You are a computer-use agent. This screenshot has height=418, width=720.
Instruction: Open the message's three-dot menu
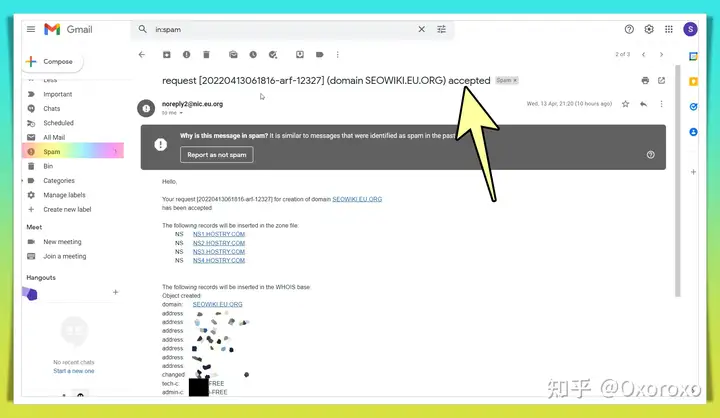(x=661, y=104)
